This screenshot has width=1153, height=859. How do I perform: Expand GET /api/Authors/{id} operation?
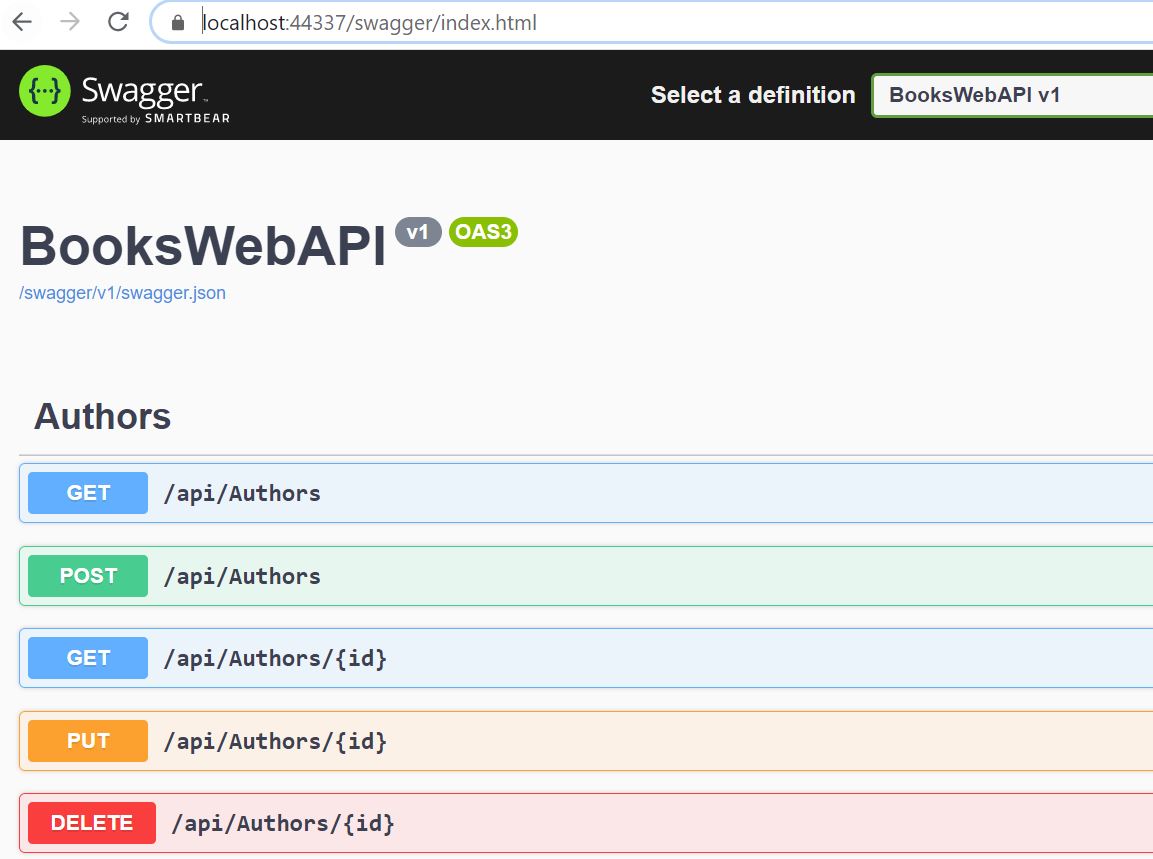(x=600, y=658)
